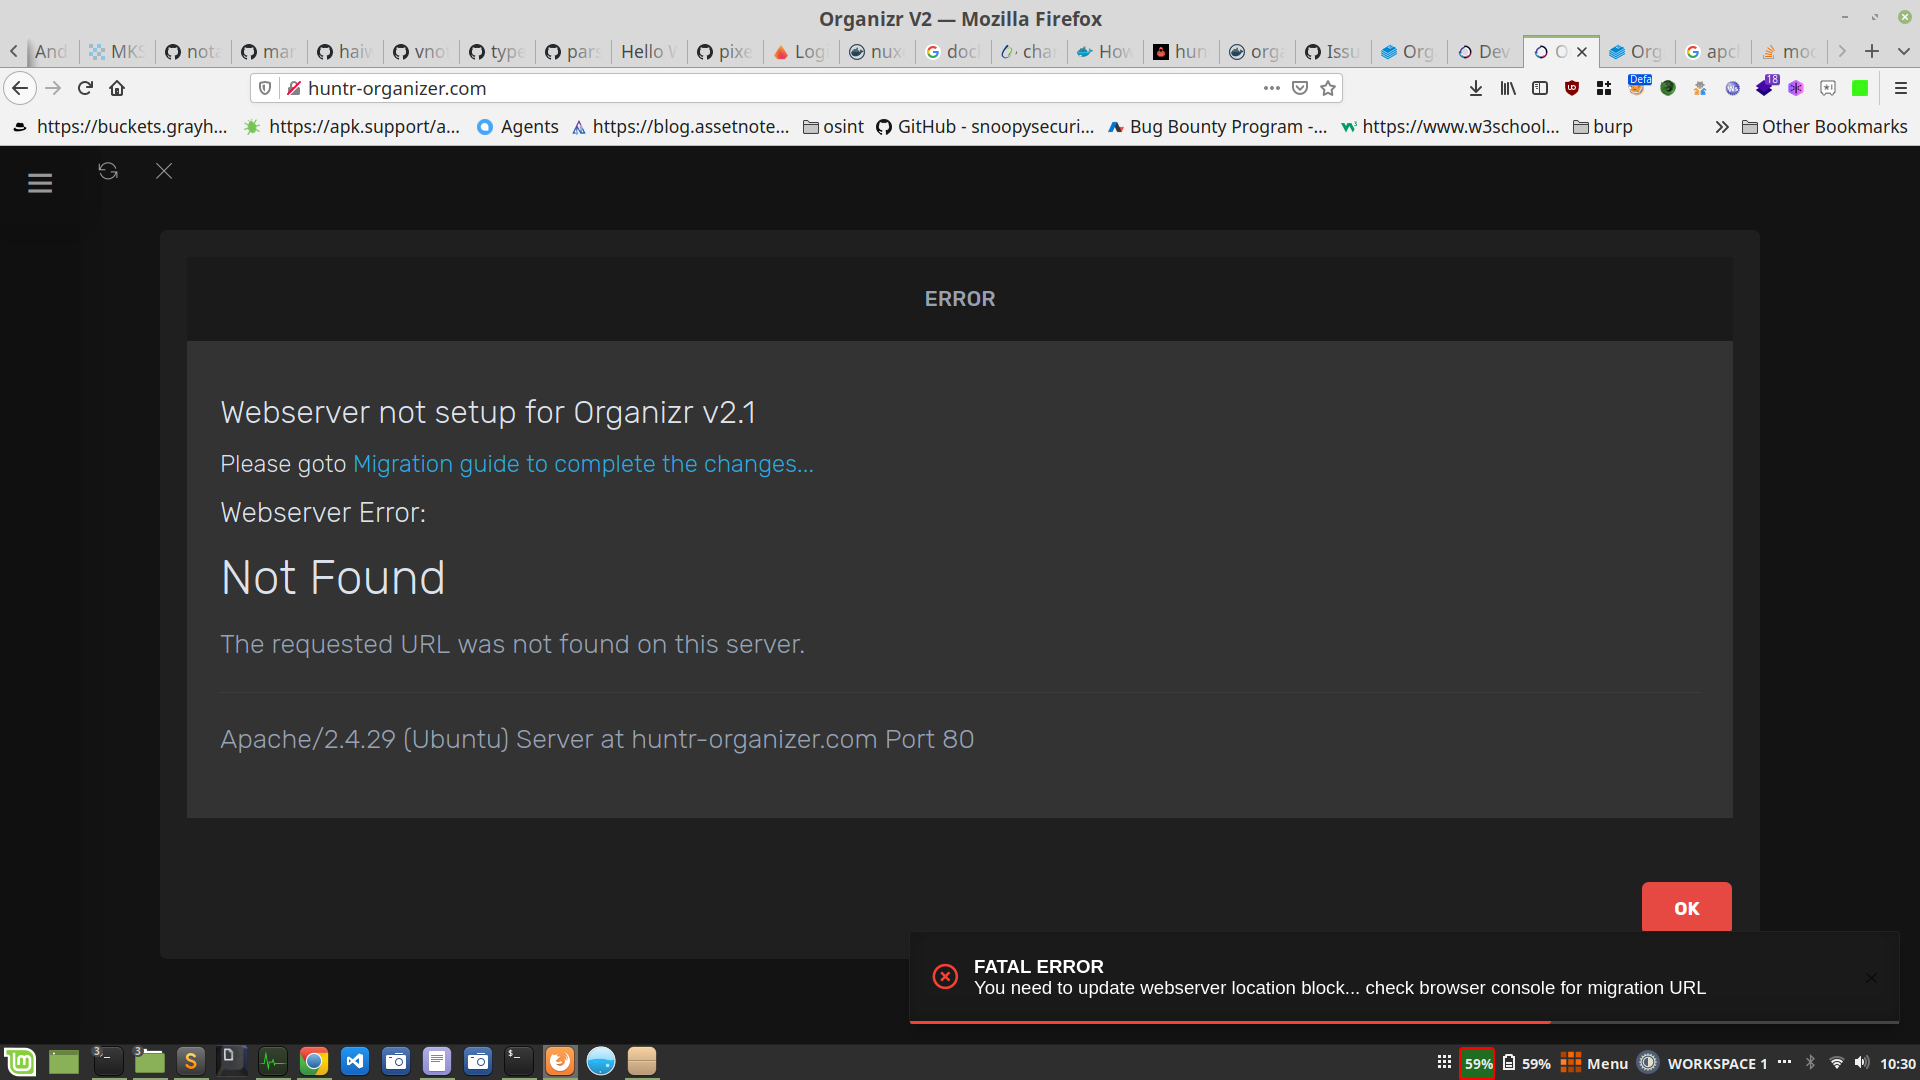Bookmark this page using the star icon
This screenshot has width=1920, height=1080.
pos(1330,88)
